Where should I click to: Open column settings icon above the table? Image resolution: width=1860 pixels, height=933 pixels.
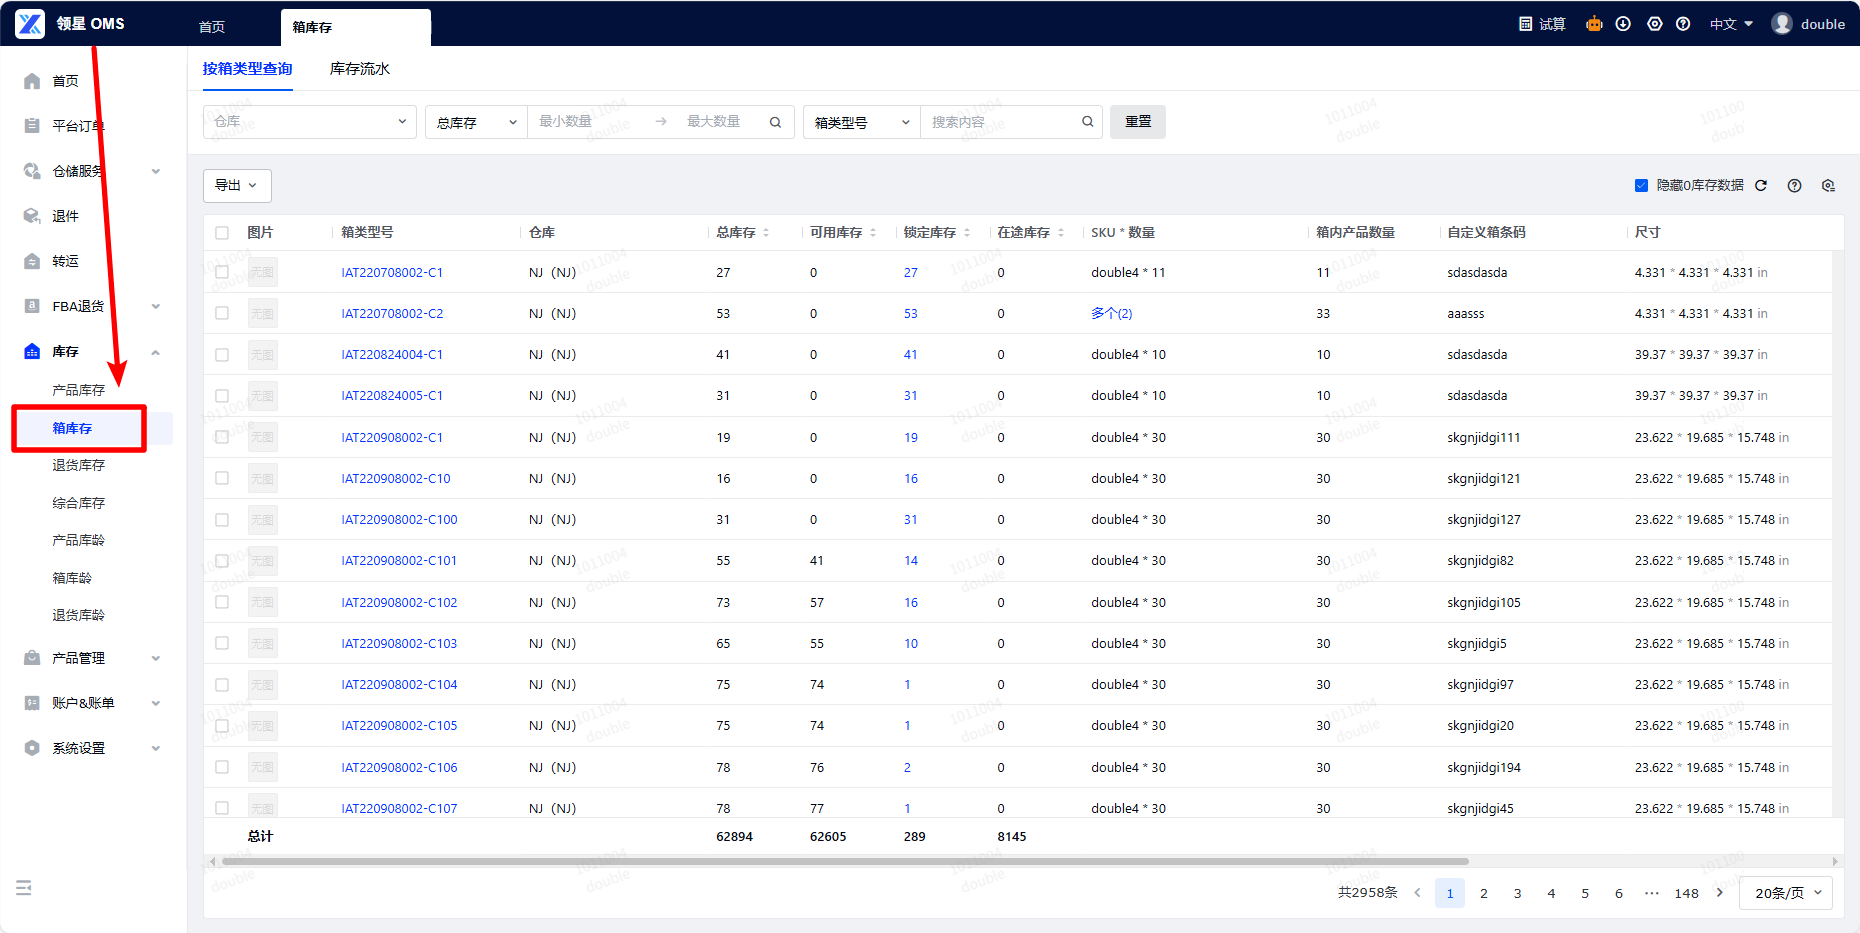point(1828,185)
